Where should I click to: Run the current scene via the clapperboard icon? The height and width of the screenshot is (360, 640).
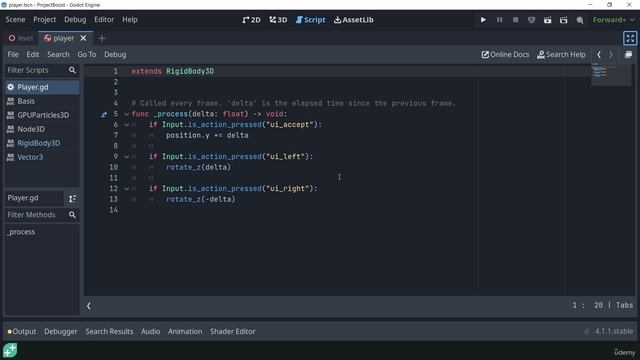(547, 20)
